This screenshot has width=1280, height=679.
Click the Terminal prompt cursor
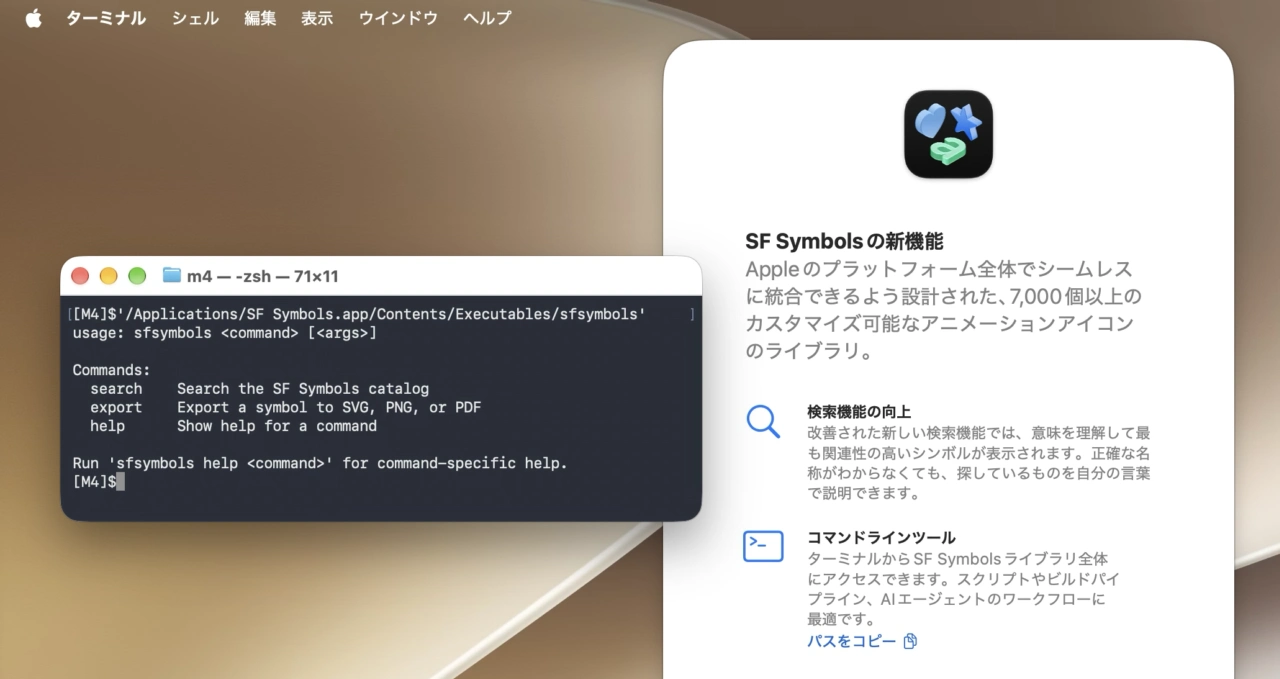click(x=120, y=482)
